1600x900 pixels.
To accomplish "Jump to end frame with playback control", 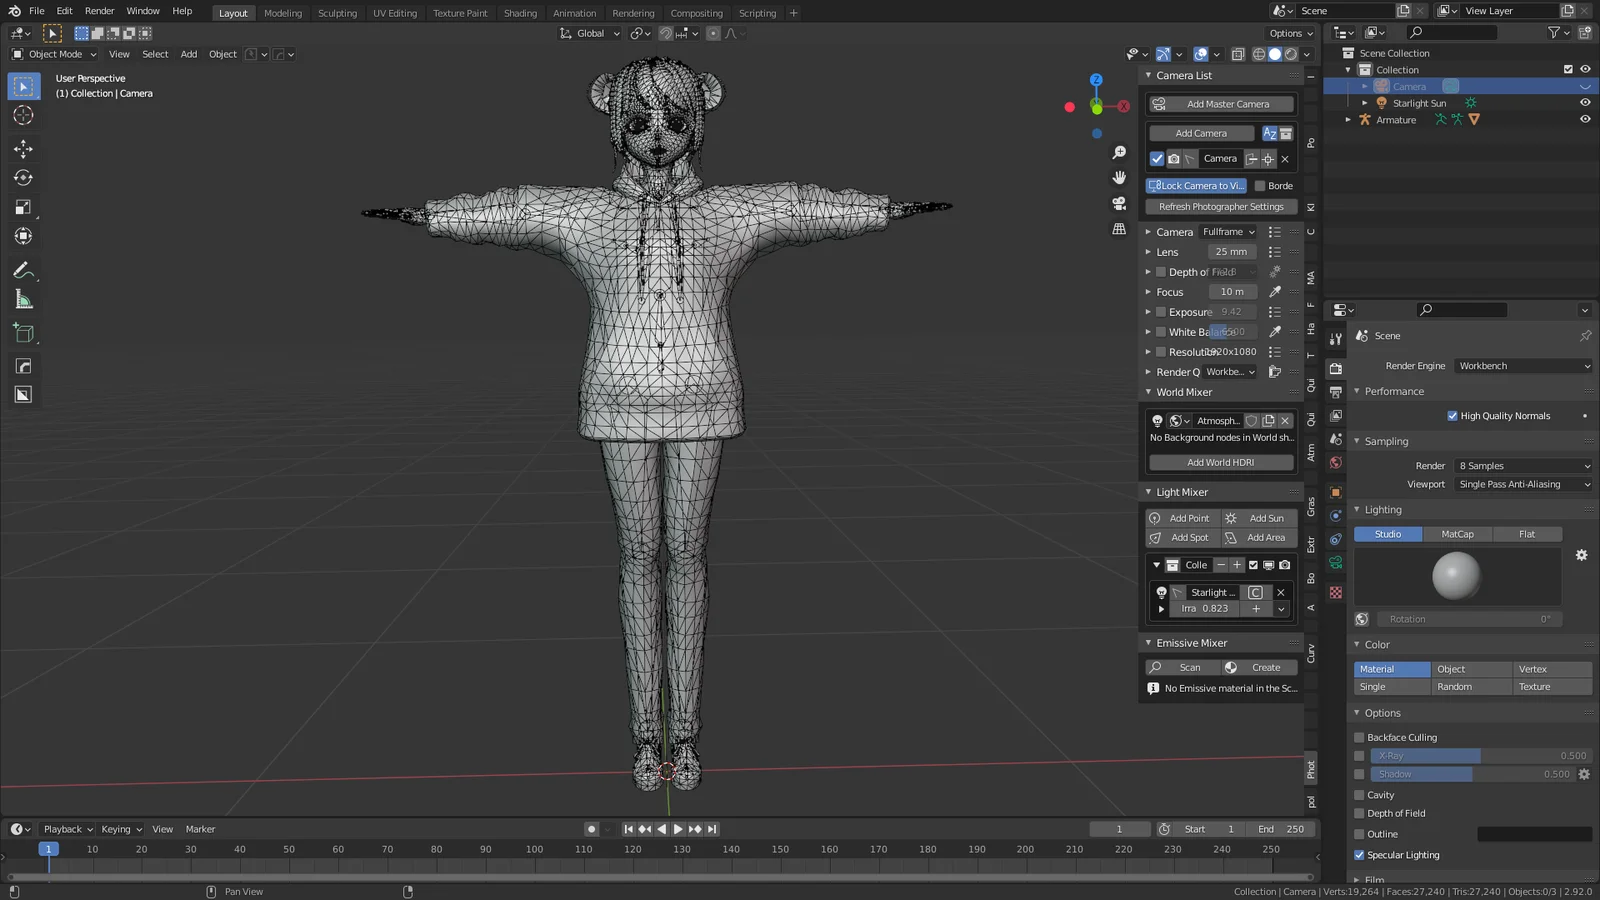I will tap(711, 828).
